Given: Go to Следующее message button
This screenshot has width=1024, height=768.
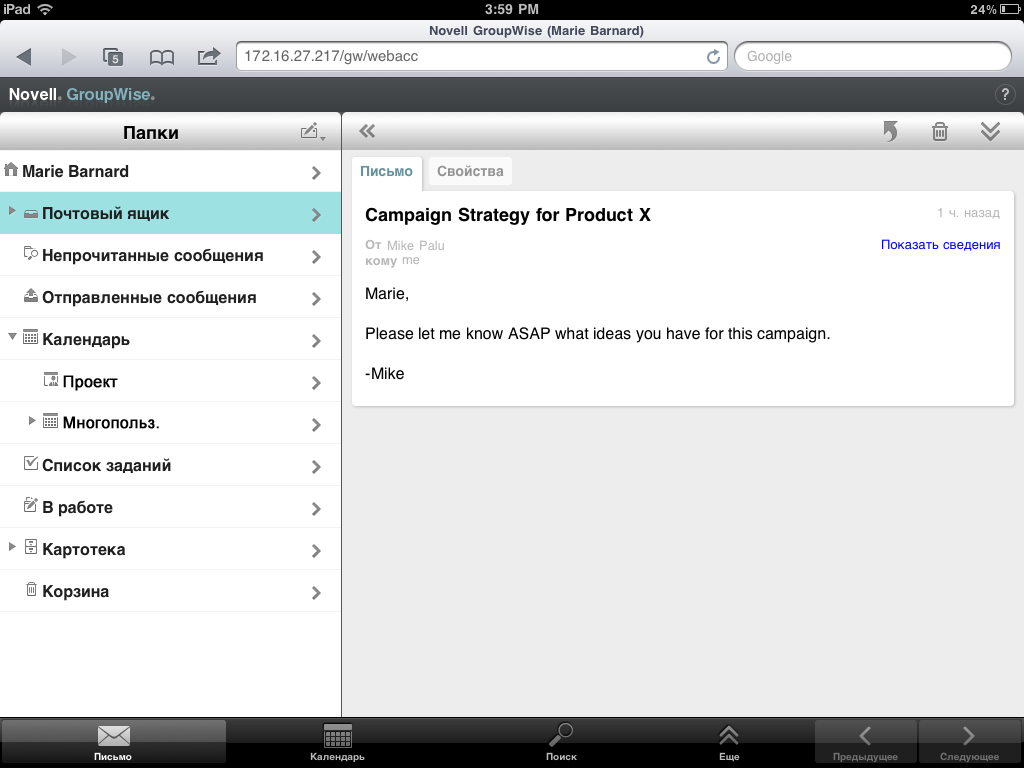Looking at the screenshot, I should click(969, 742).
